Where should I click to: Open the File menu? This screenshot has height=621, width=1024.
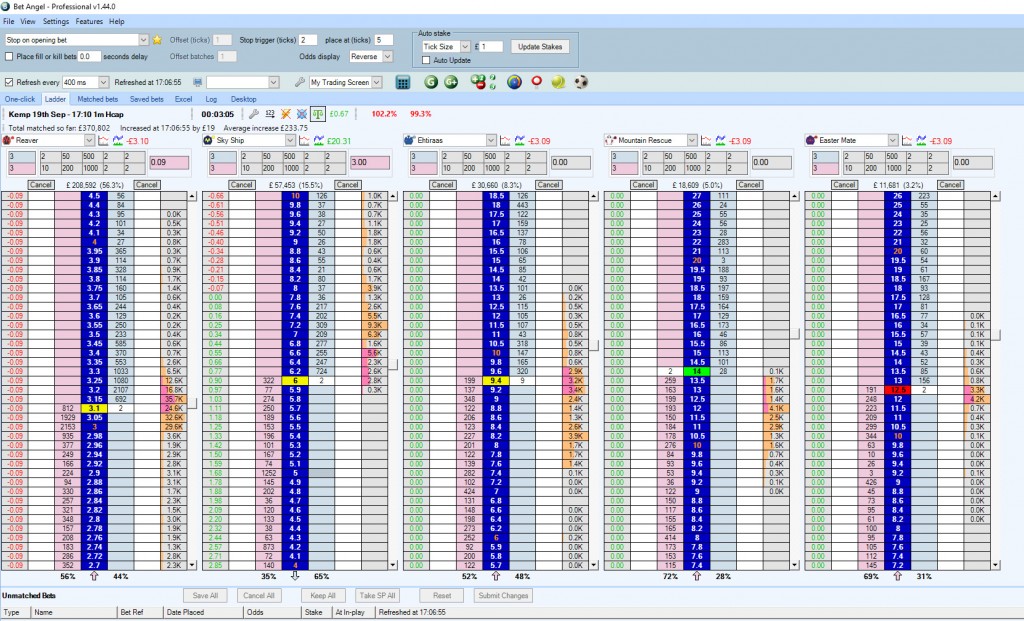coord(8,22)
